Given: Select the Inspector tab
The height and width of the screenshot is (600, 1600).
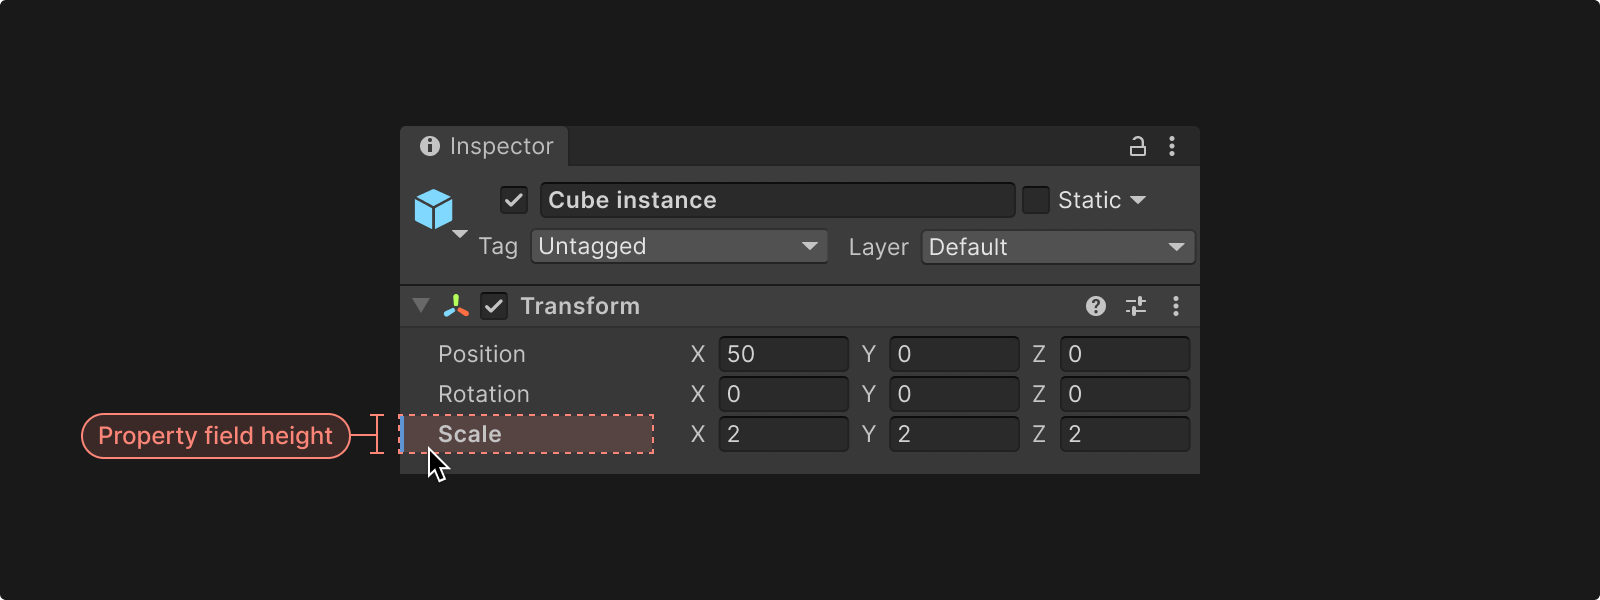Looking at the screenshot, I should (x=486, y=146).
